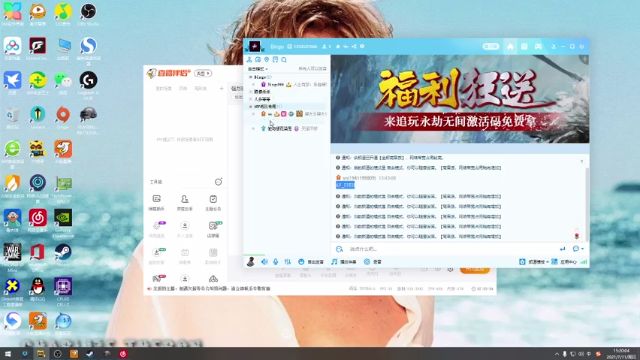The width and height of the screenshot is (640, 360).
Task: Show hidden icons in the system tray
Action: 556,354
